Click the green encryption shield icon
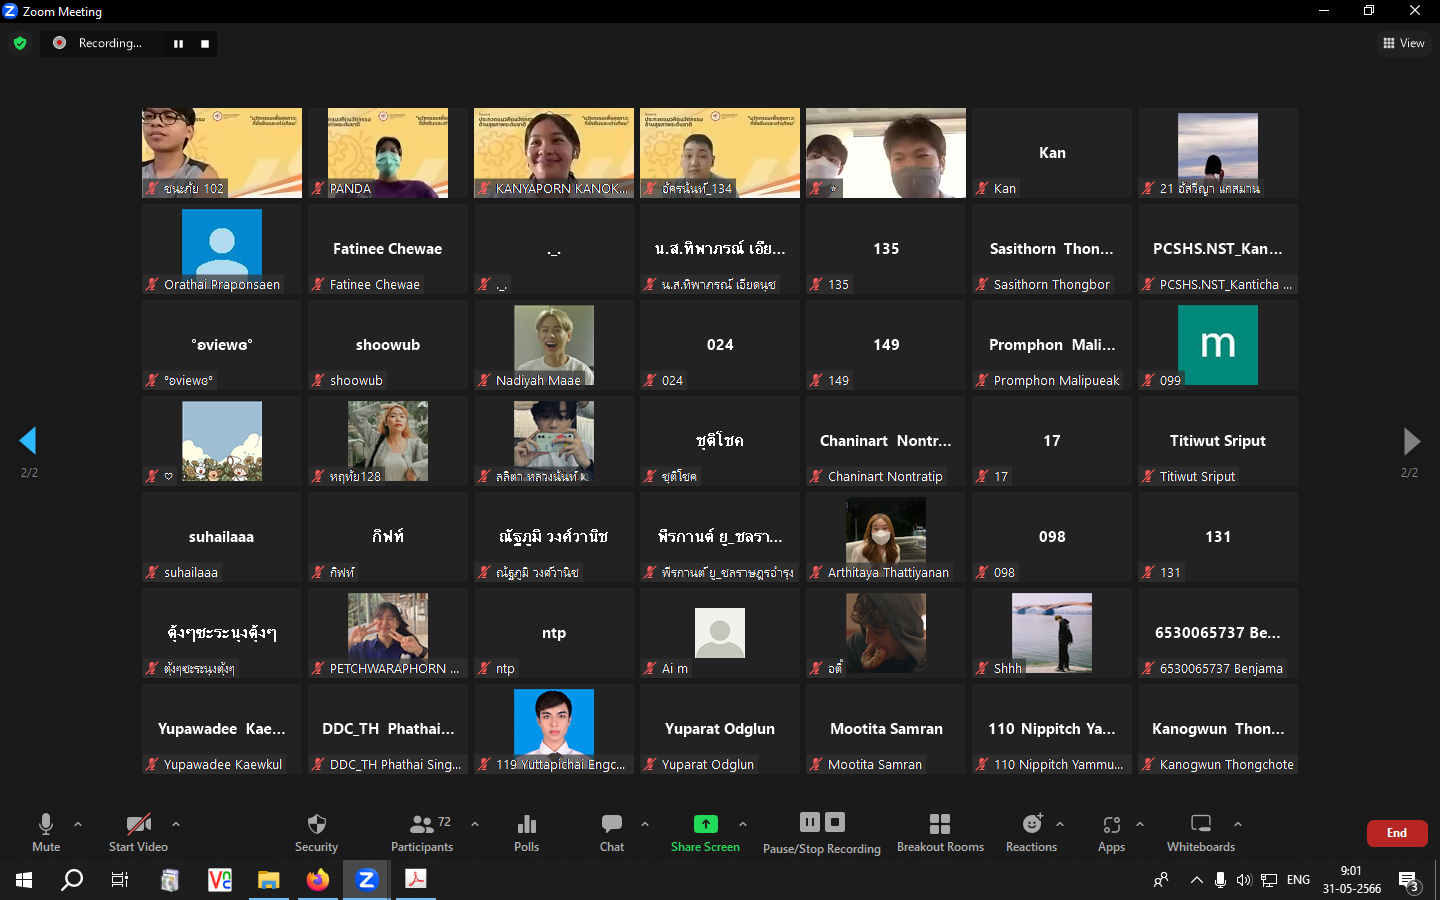Screen dimensions: 1440x900 click(x=20, y=43)
